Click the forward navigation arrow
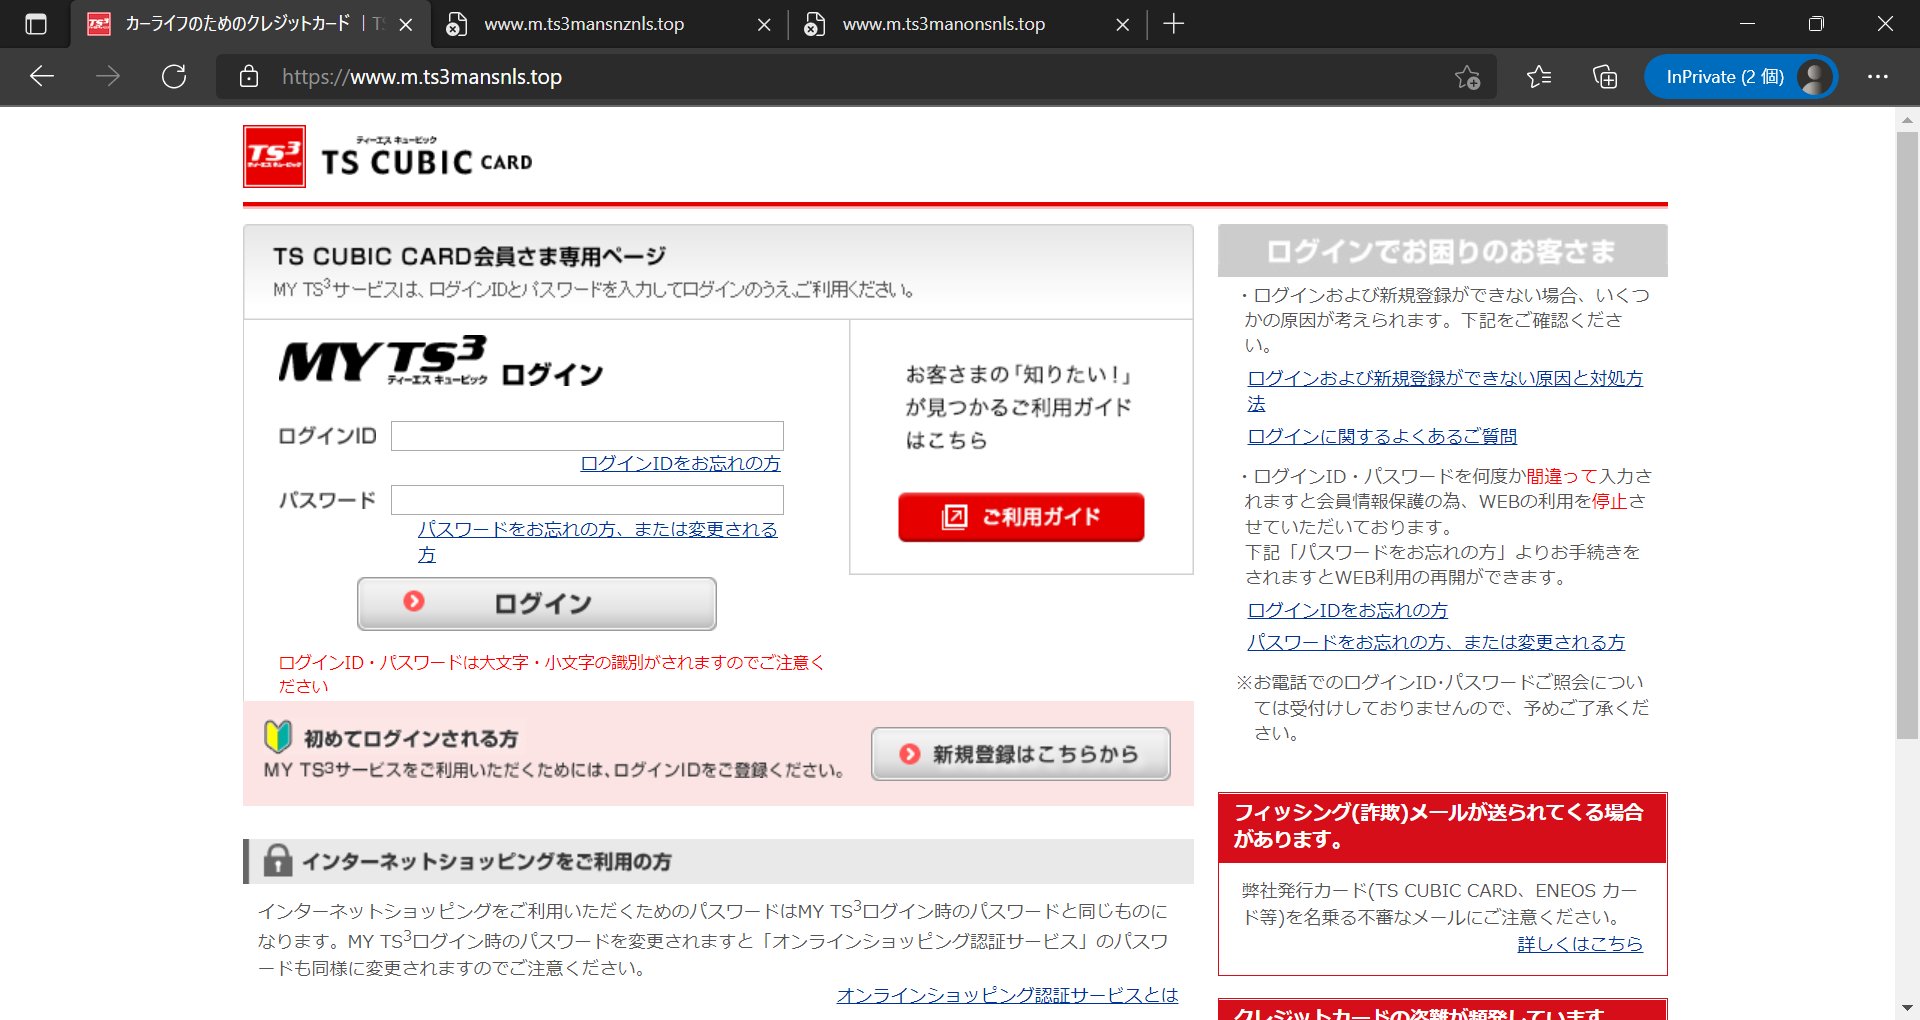This screenshot has width=1920, height=1020. click(x=108, y=77)
